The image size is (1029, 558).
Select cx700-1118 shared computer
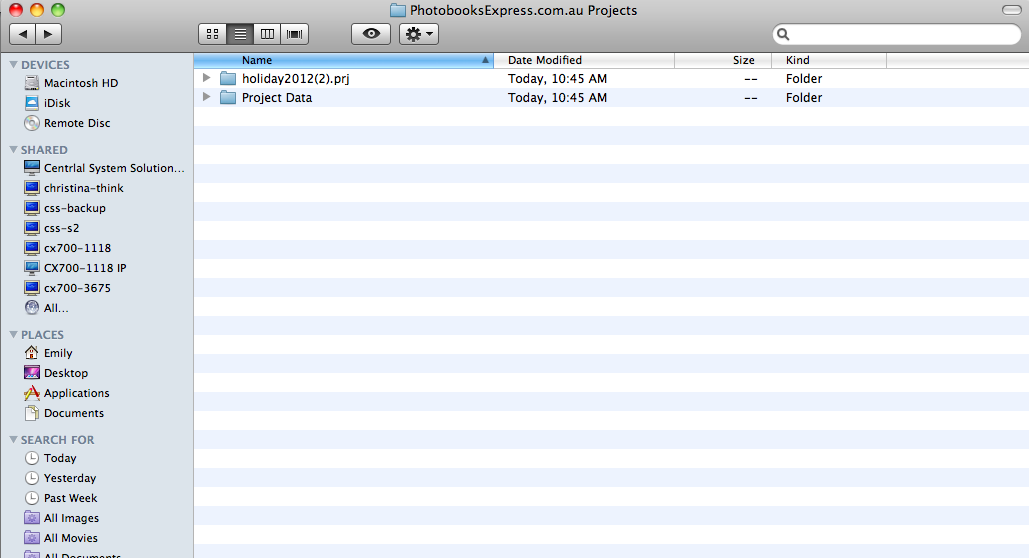(68, 248)
